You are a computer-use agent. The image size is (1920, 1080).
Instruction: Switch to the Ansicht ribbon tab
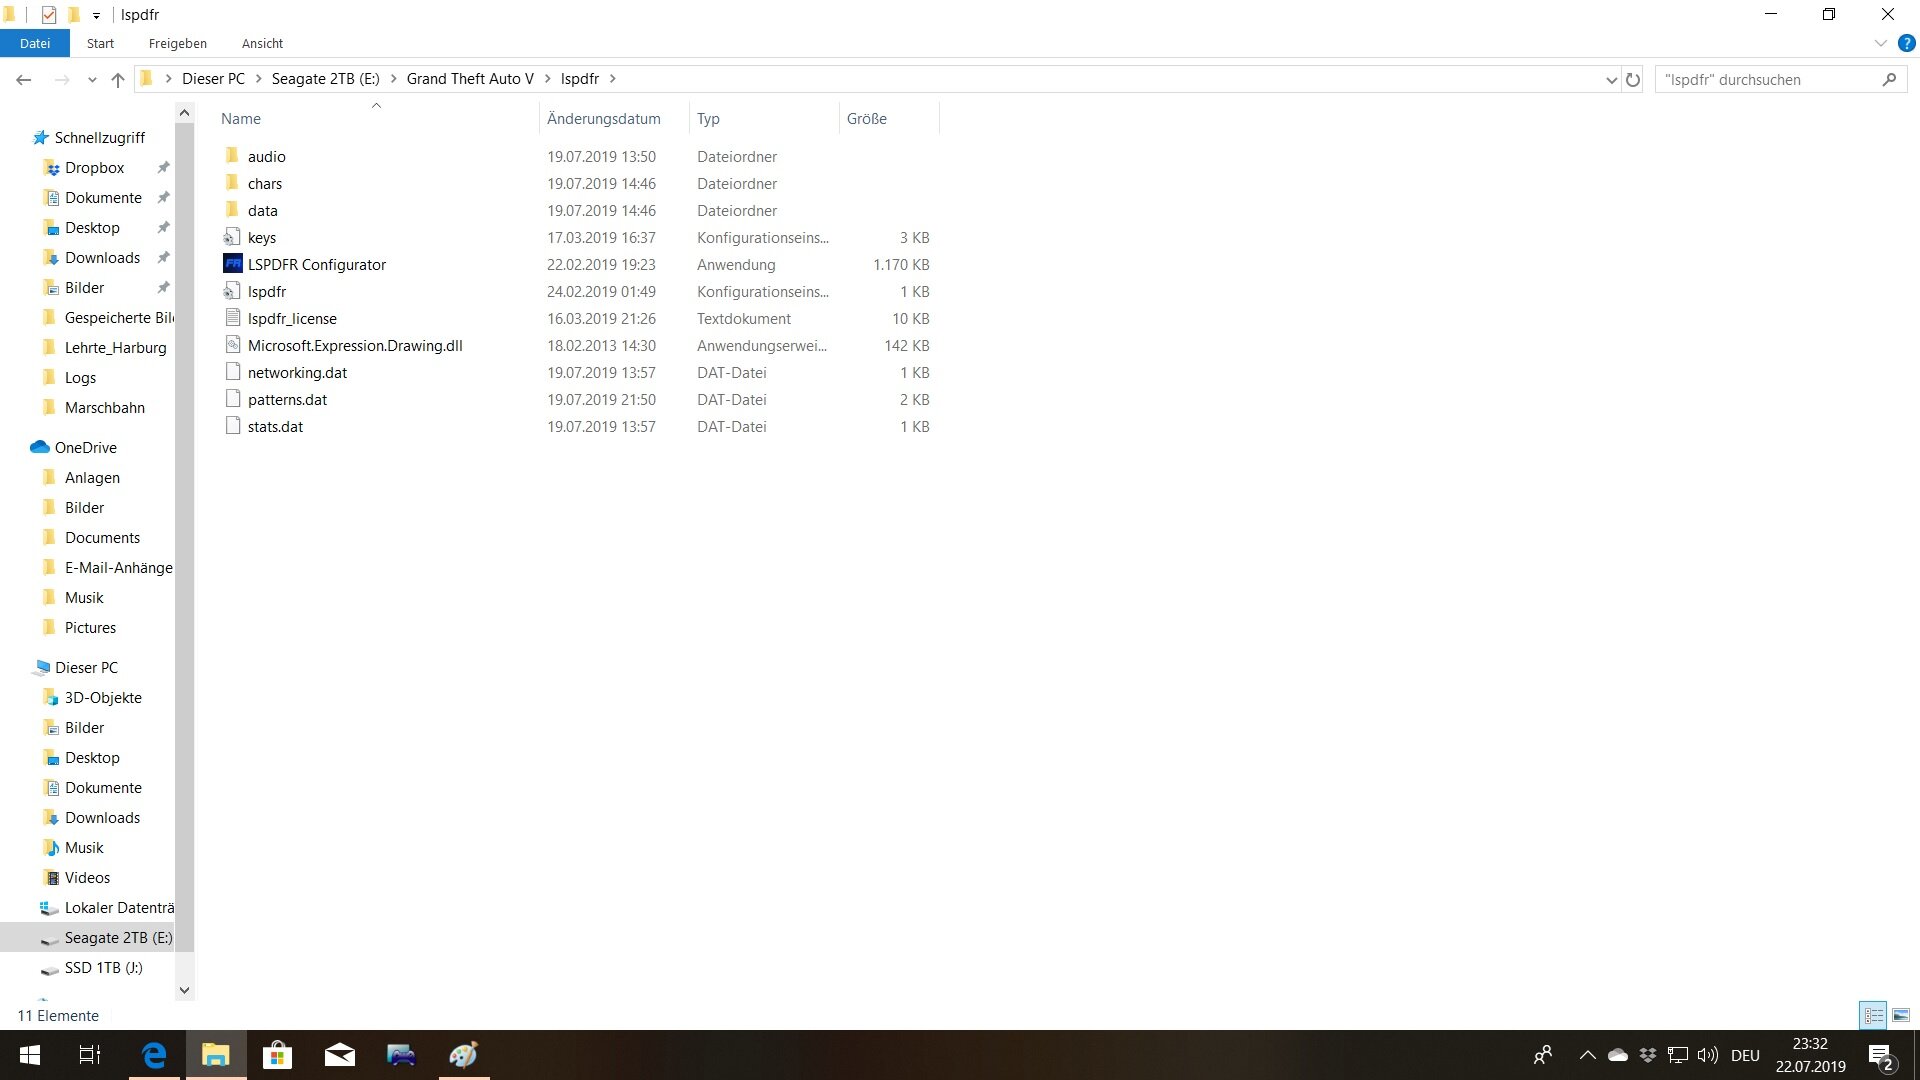click(x=262, y=43)
